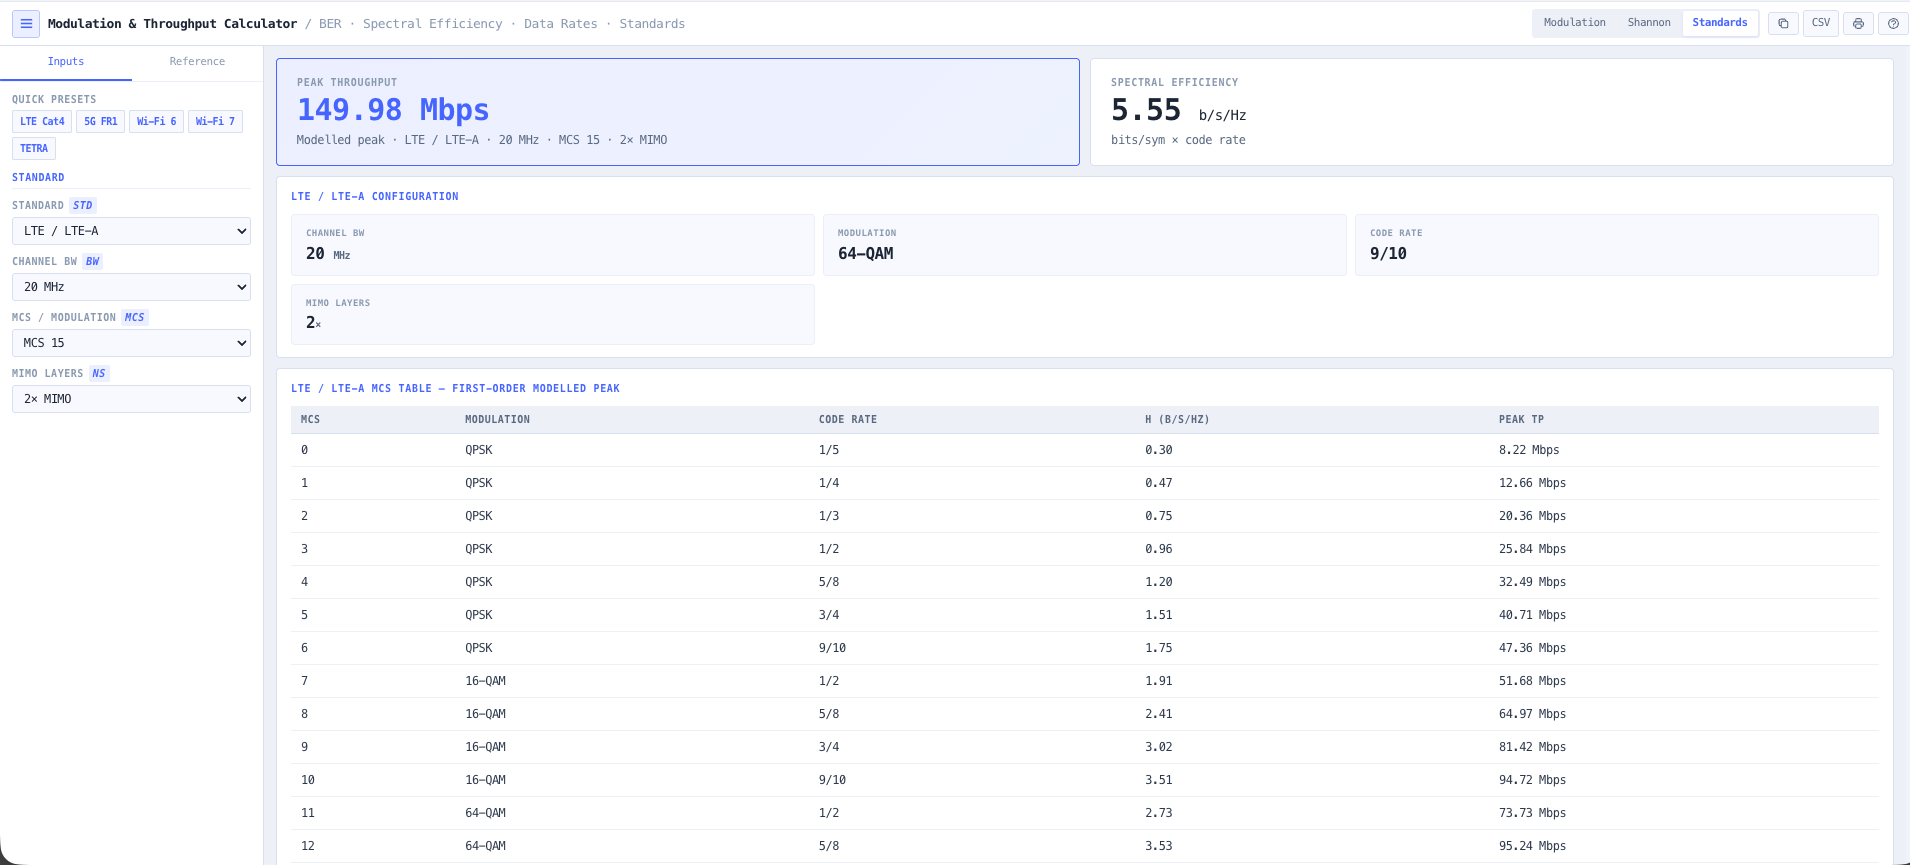The image size is (1910, 865).
Task: Select the Inputs sidebar tab
Action: pyautogui.click(x=66, y=62)
